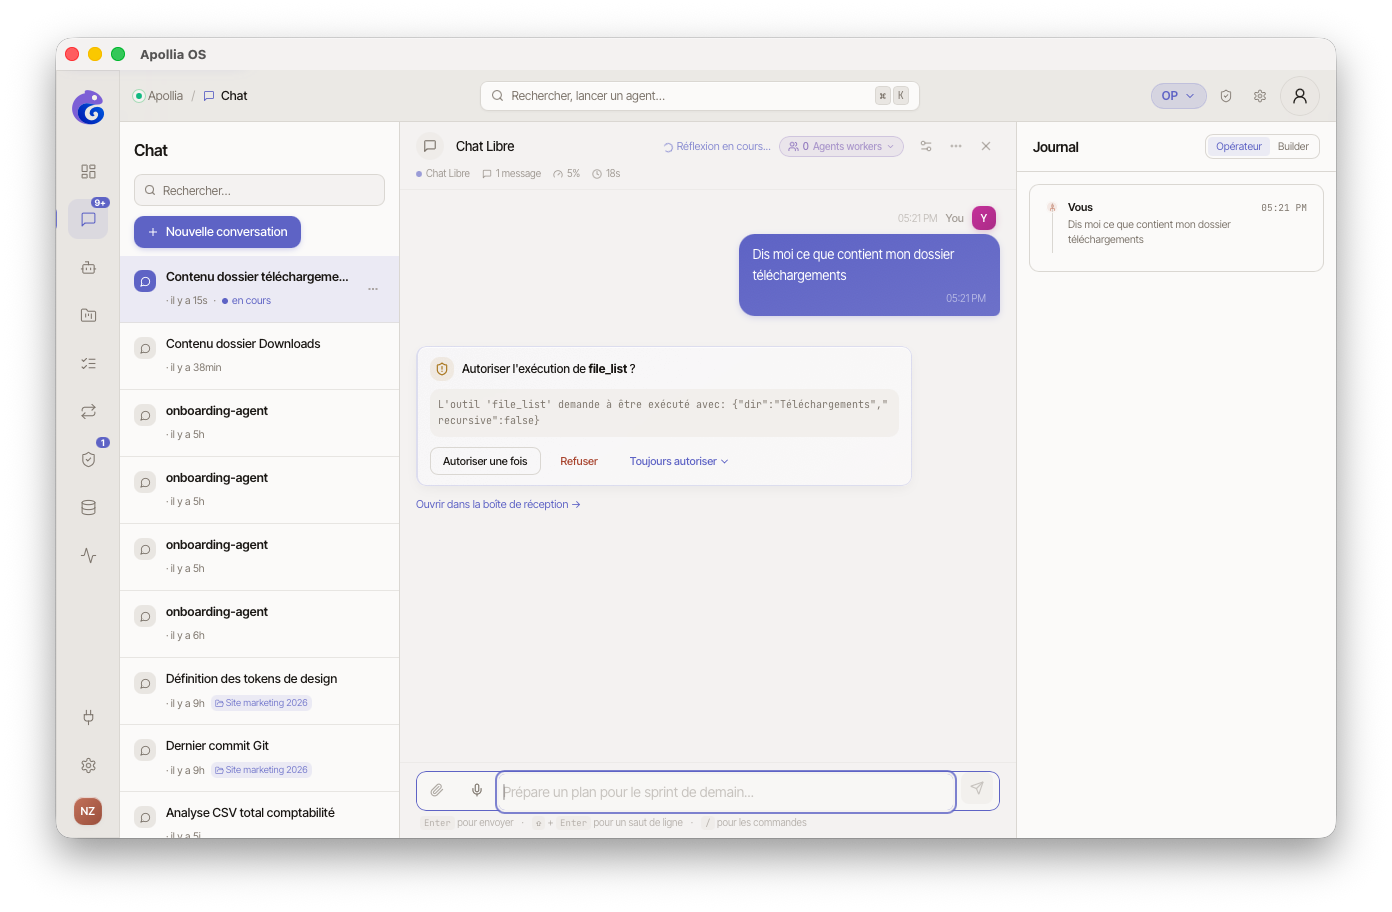
Task: Open the integrations plug icon in sidebar
Action: click(88, 717)
